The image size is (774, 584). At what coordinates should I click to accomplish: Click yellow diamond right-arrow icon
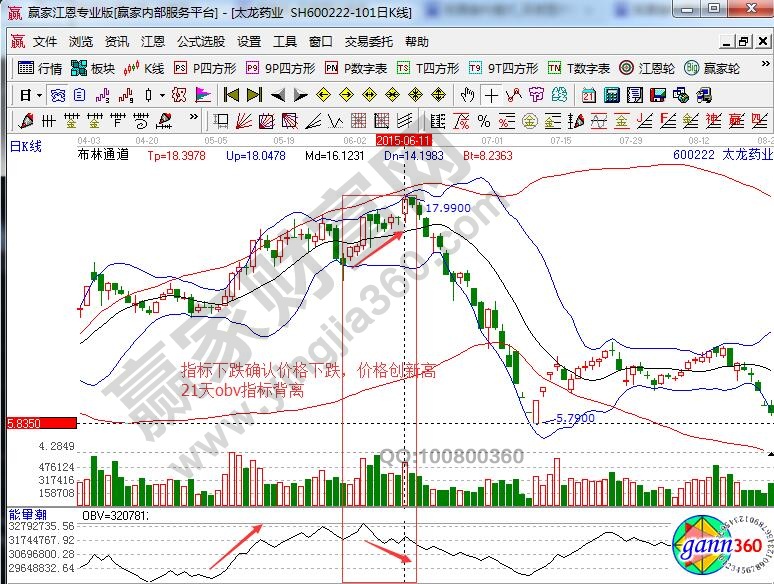(x=347, y=95)
